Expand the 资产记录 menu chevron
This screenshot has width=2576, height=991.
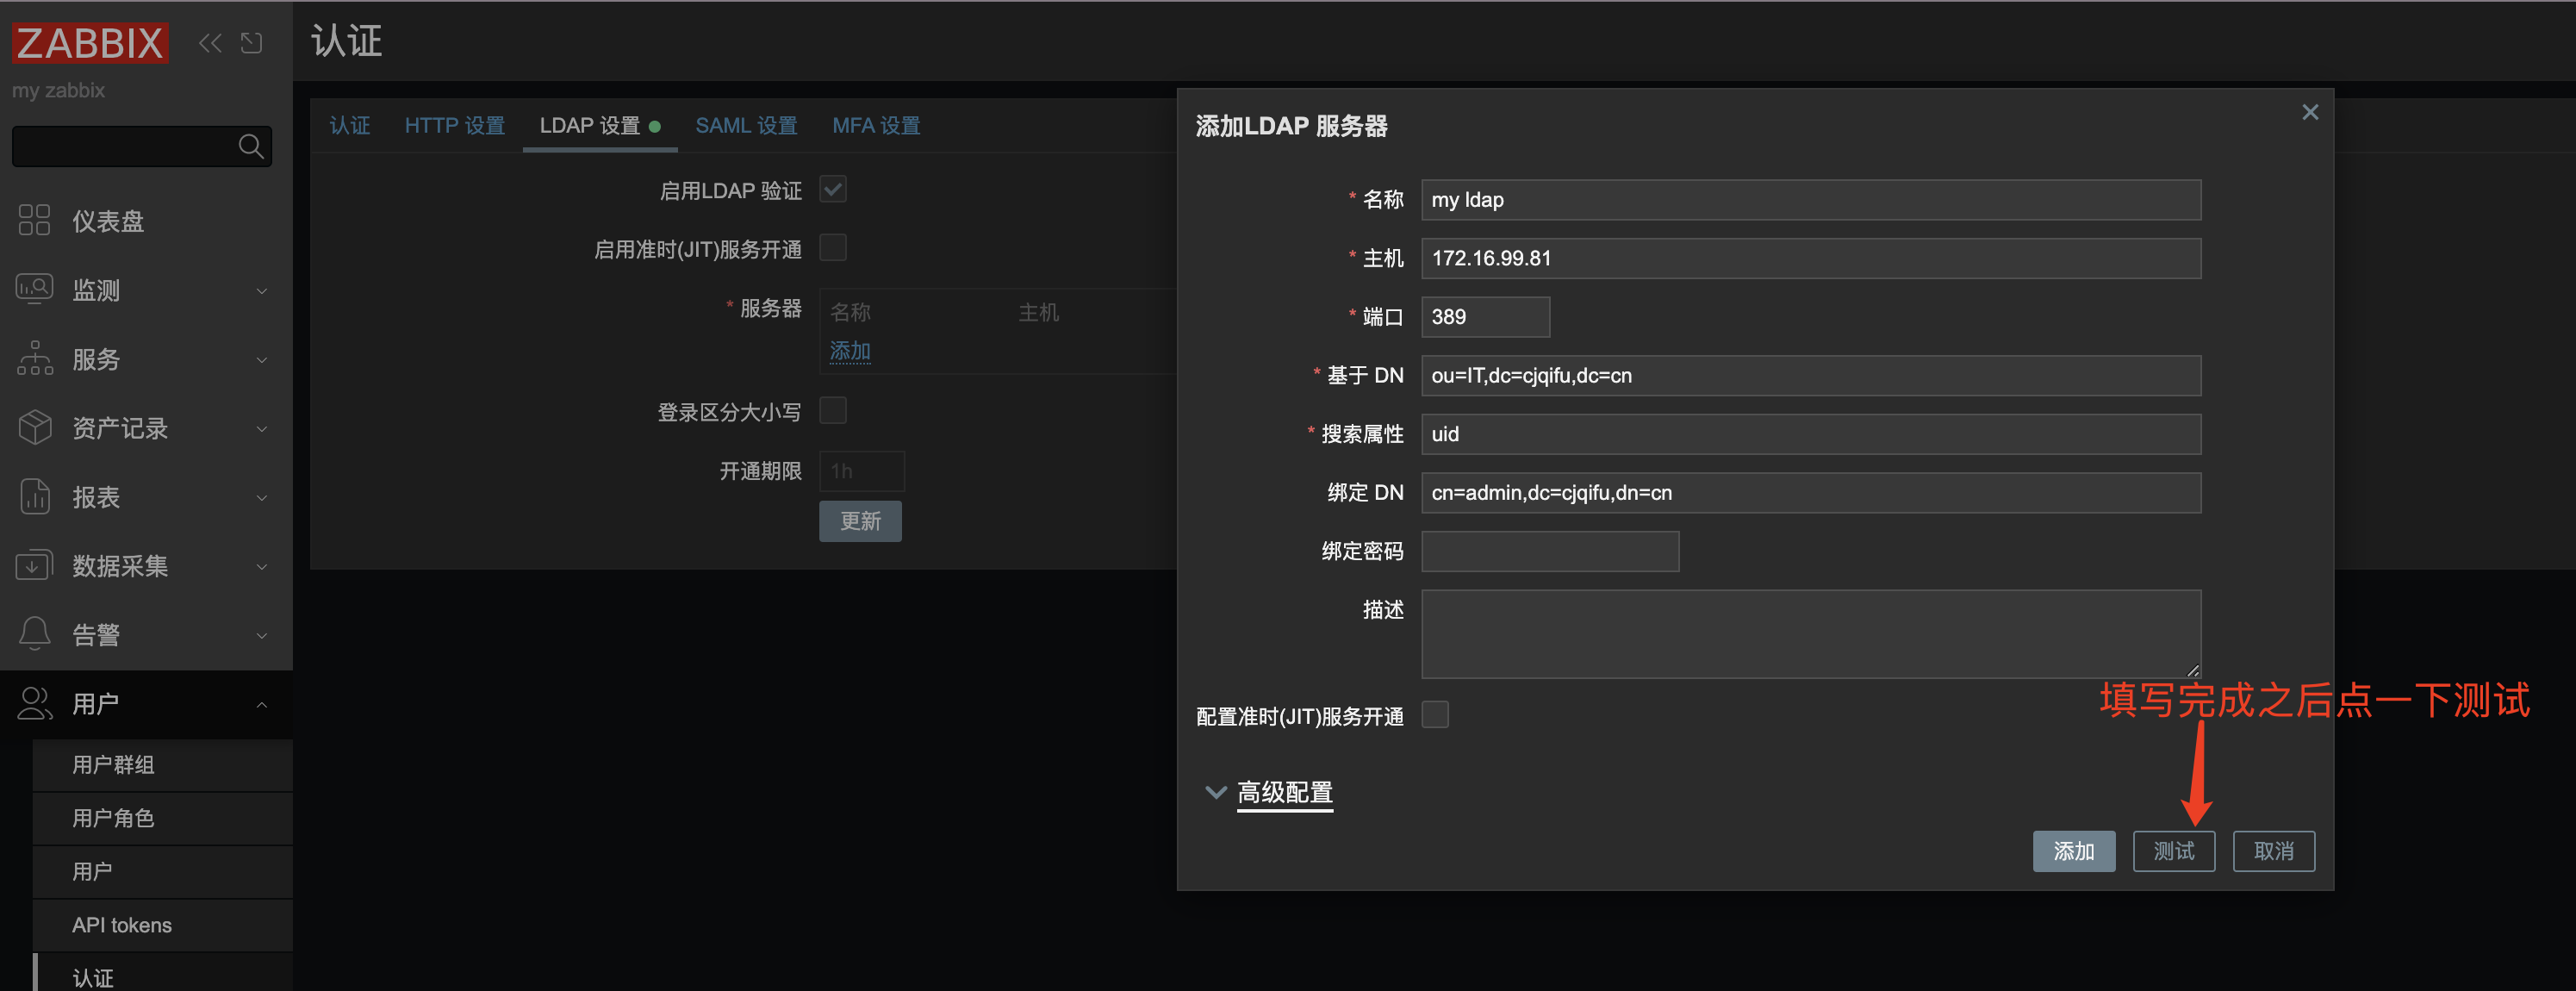click(x=262, y=429)
